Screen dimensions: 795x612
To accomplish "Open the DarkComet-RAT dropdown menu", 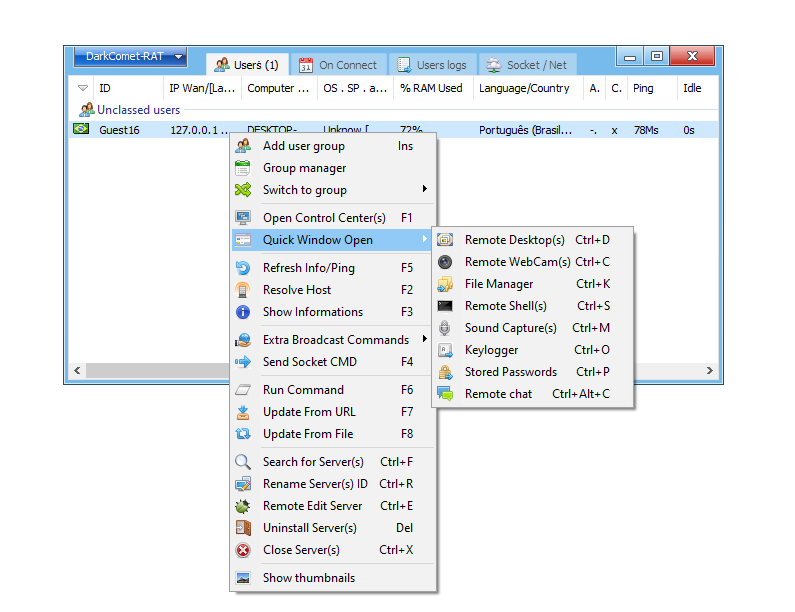I will coord(130,57).
